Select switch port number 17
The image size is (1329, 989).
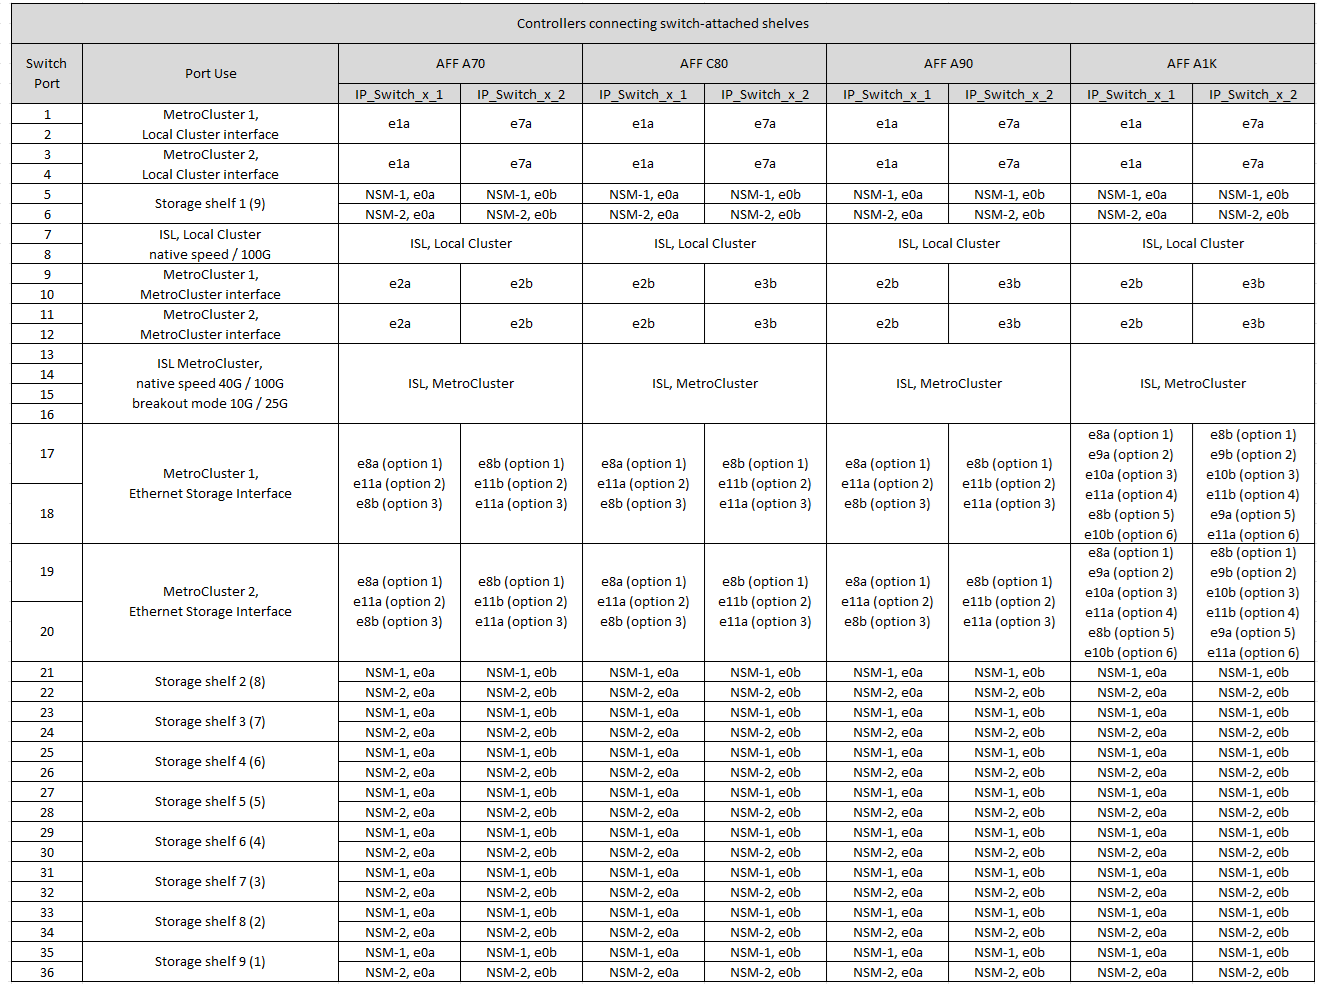(x=47, y=454)
